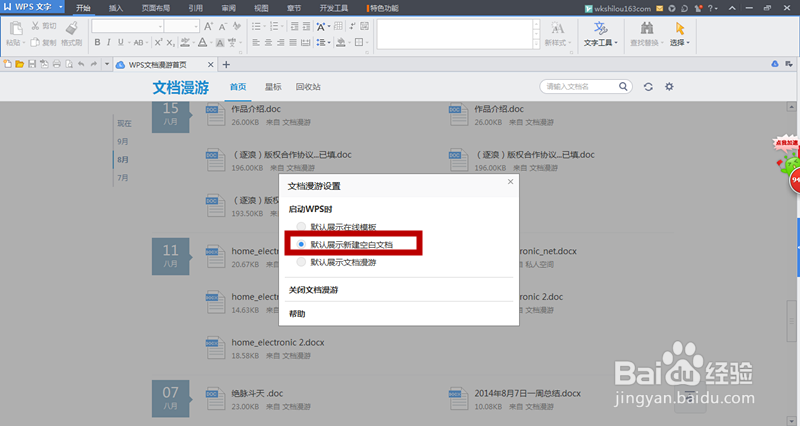Open the quick access toolbar customize arrow
Image resolution: width=800 pixels, height=426 pixels.
tap(107, 64)
